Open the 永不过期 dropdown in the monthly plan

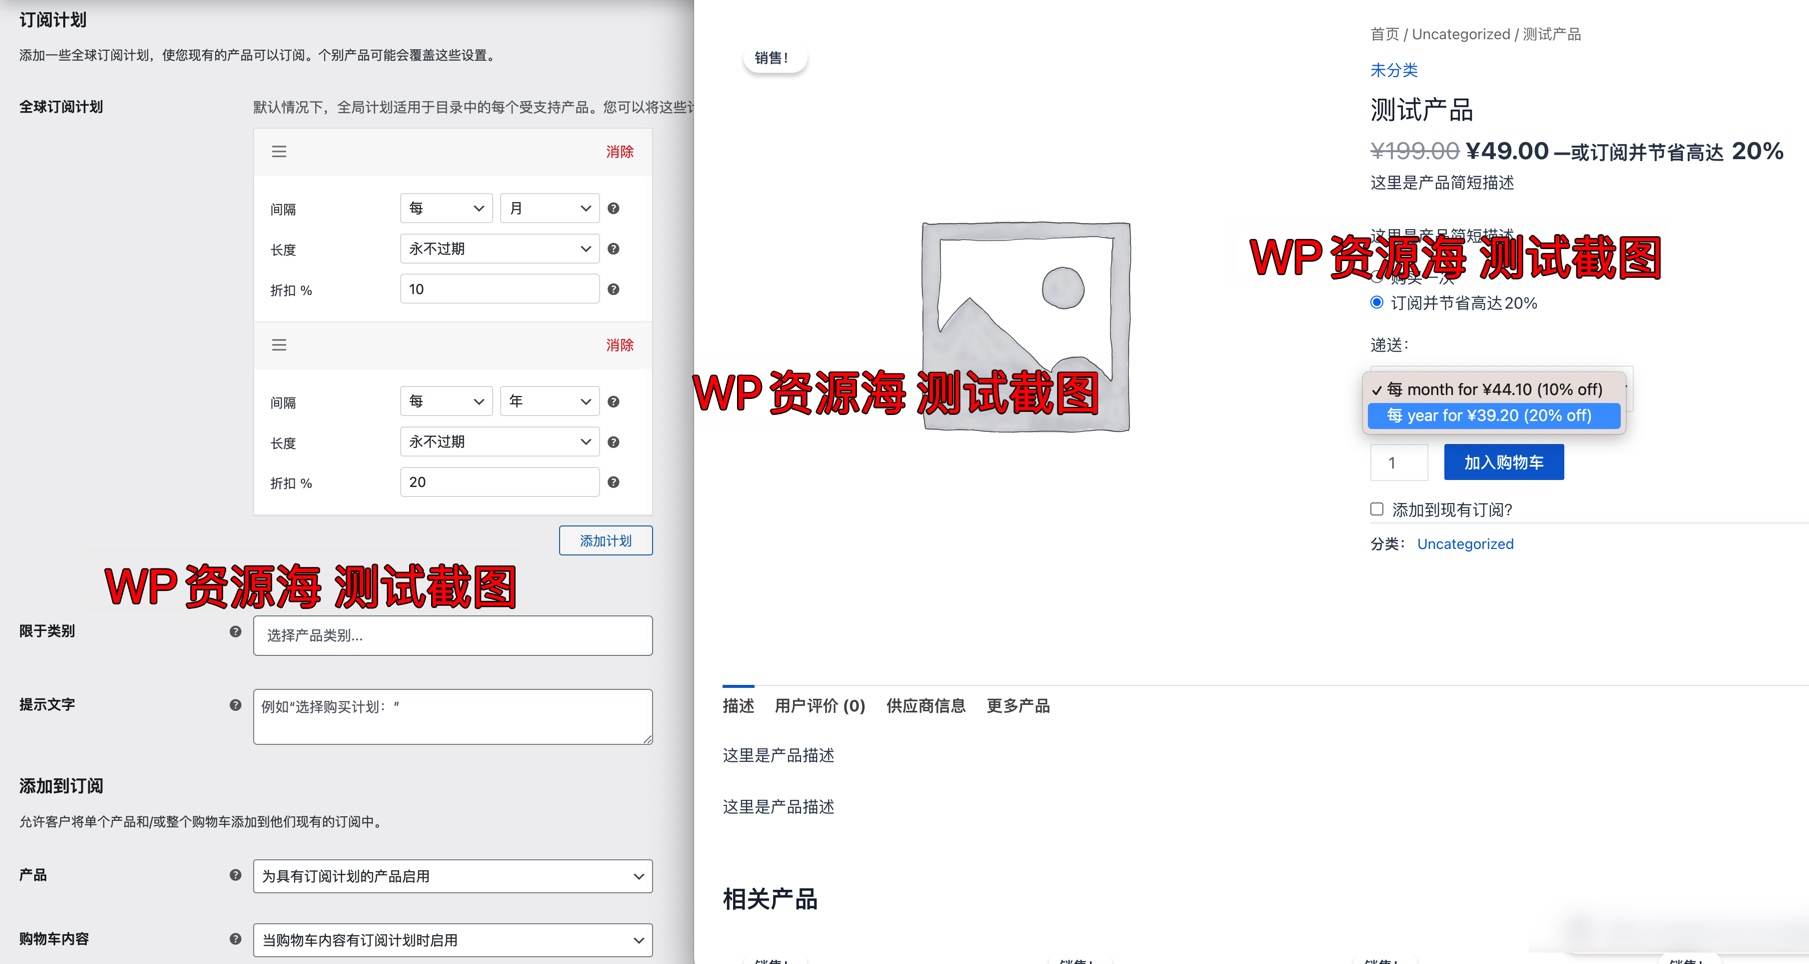coord(500,249)
